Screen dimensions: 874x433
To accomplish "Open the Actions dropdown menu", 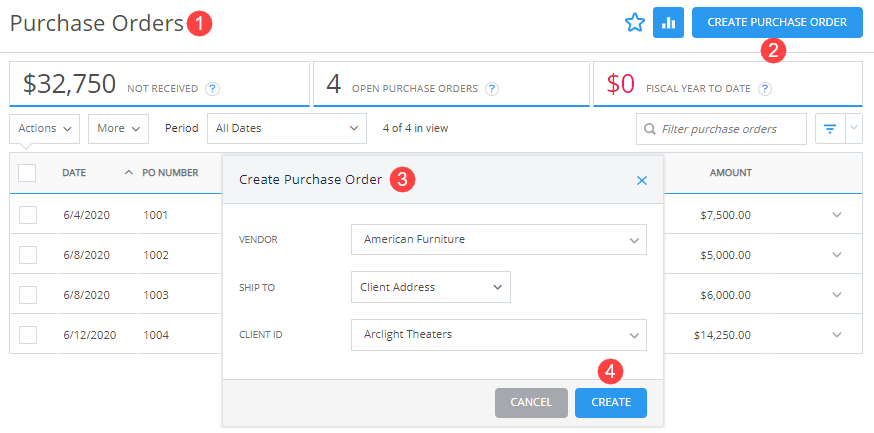I will tap(45, 129).
